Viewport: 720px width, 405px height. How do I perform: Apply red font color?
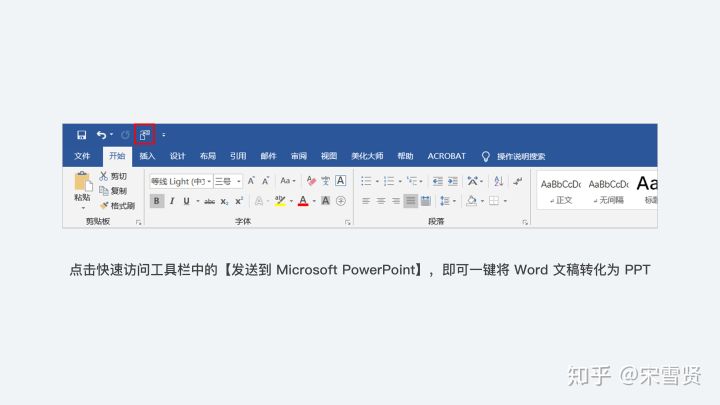(x=303, y=201)
